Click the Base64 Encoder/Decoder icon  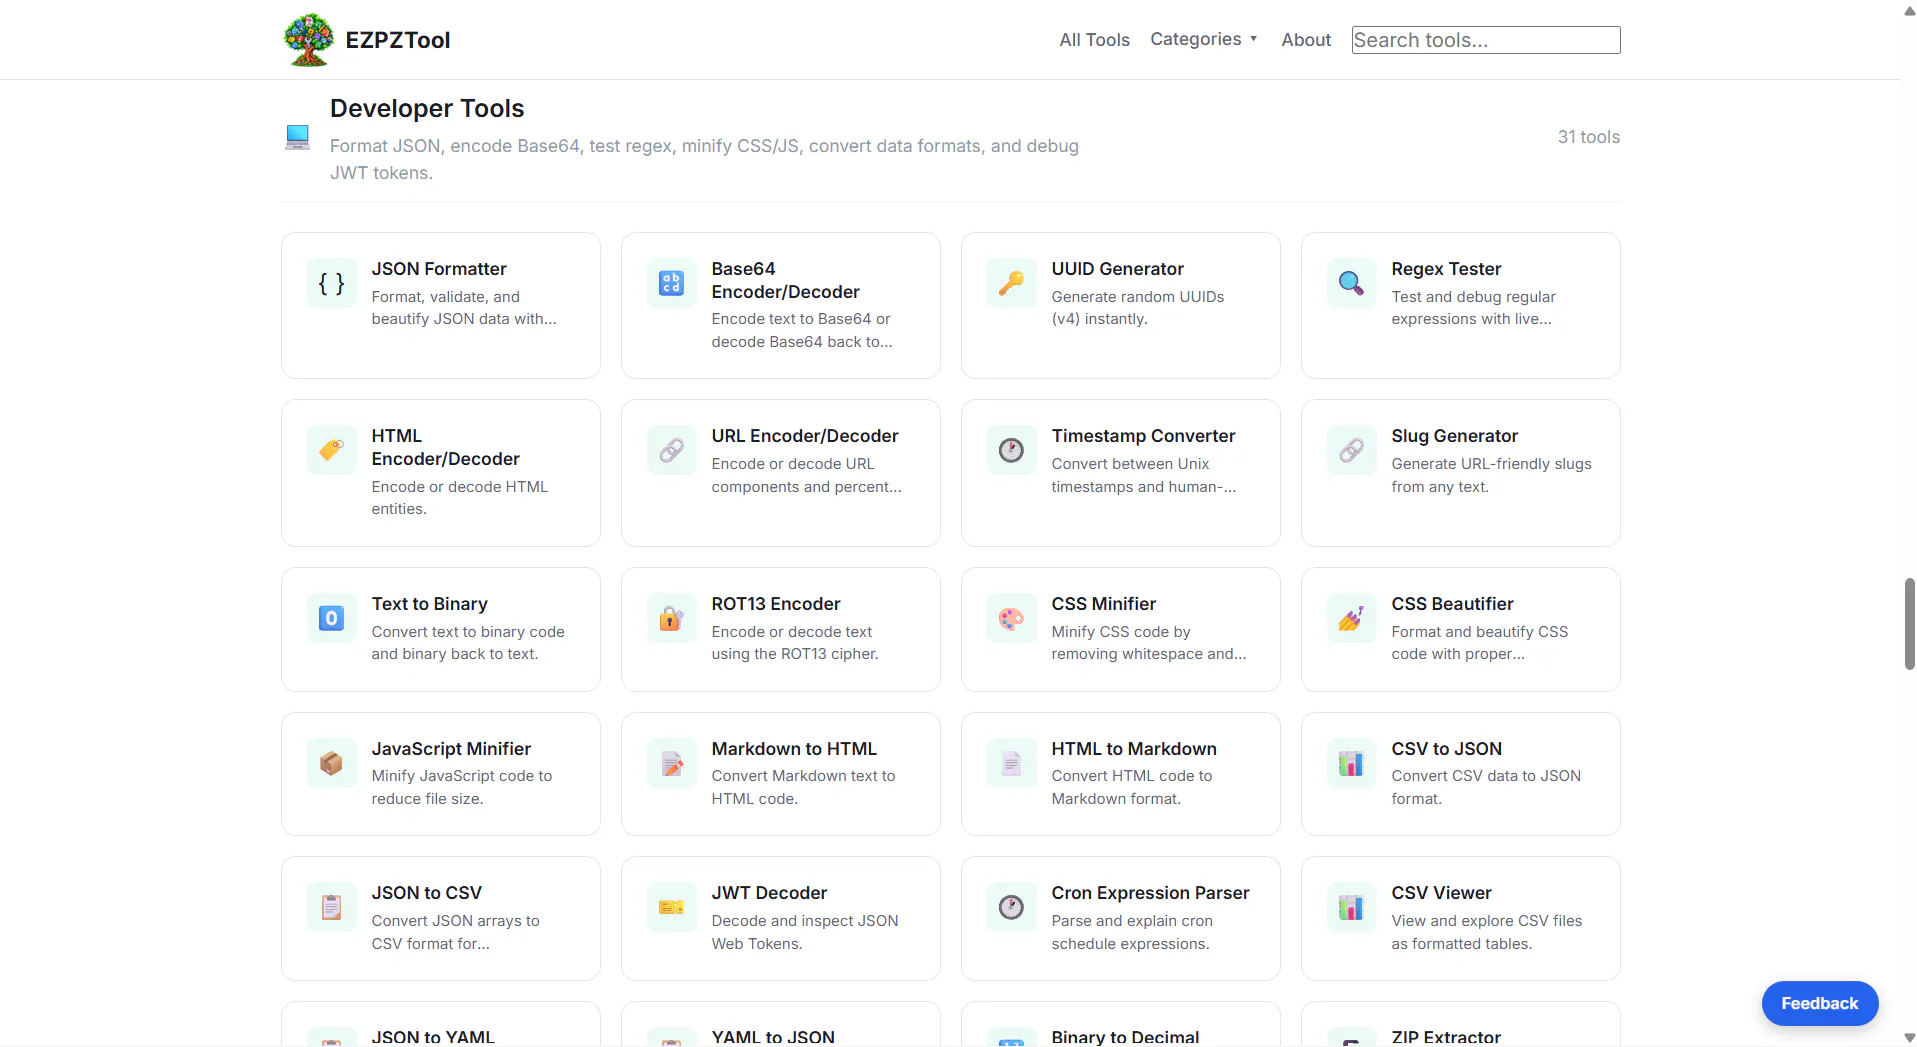point(671,283)
